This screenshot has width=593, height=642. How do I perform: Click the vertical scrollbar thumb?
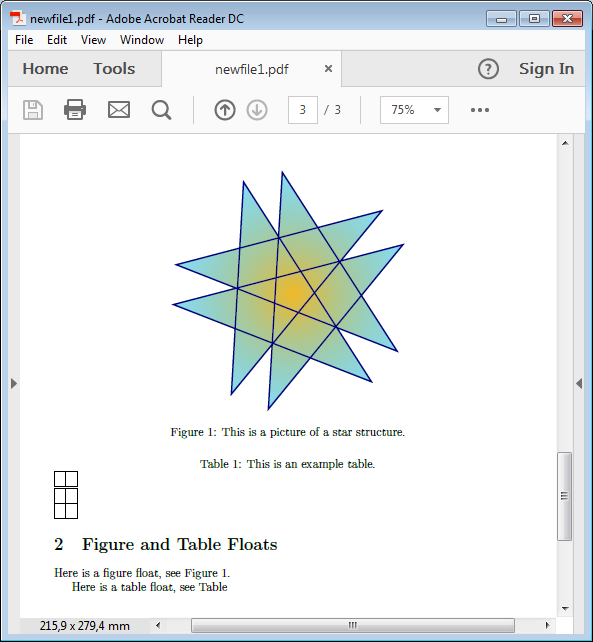coord(565,496)
